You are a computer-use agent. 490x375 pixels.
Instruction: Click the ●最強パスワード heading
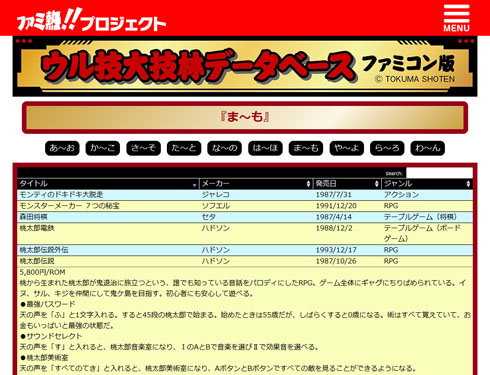tap(47, 304)
